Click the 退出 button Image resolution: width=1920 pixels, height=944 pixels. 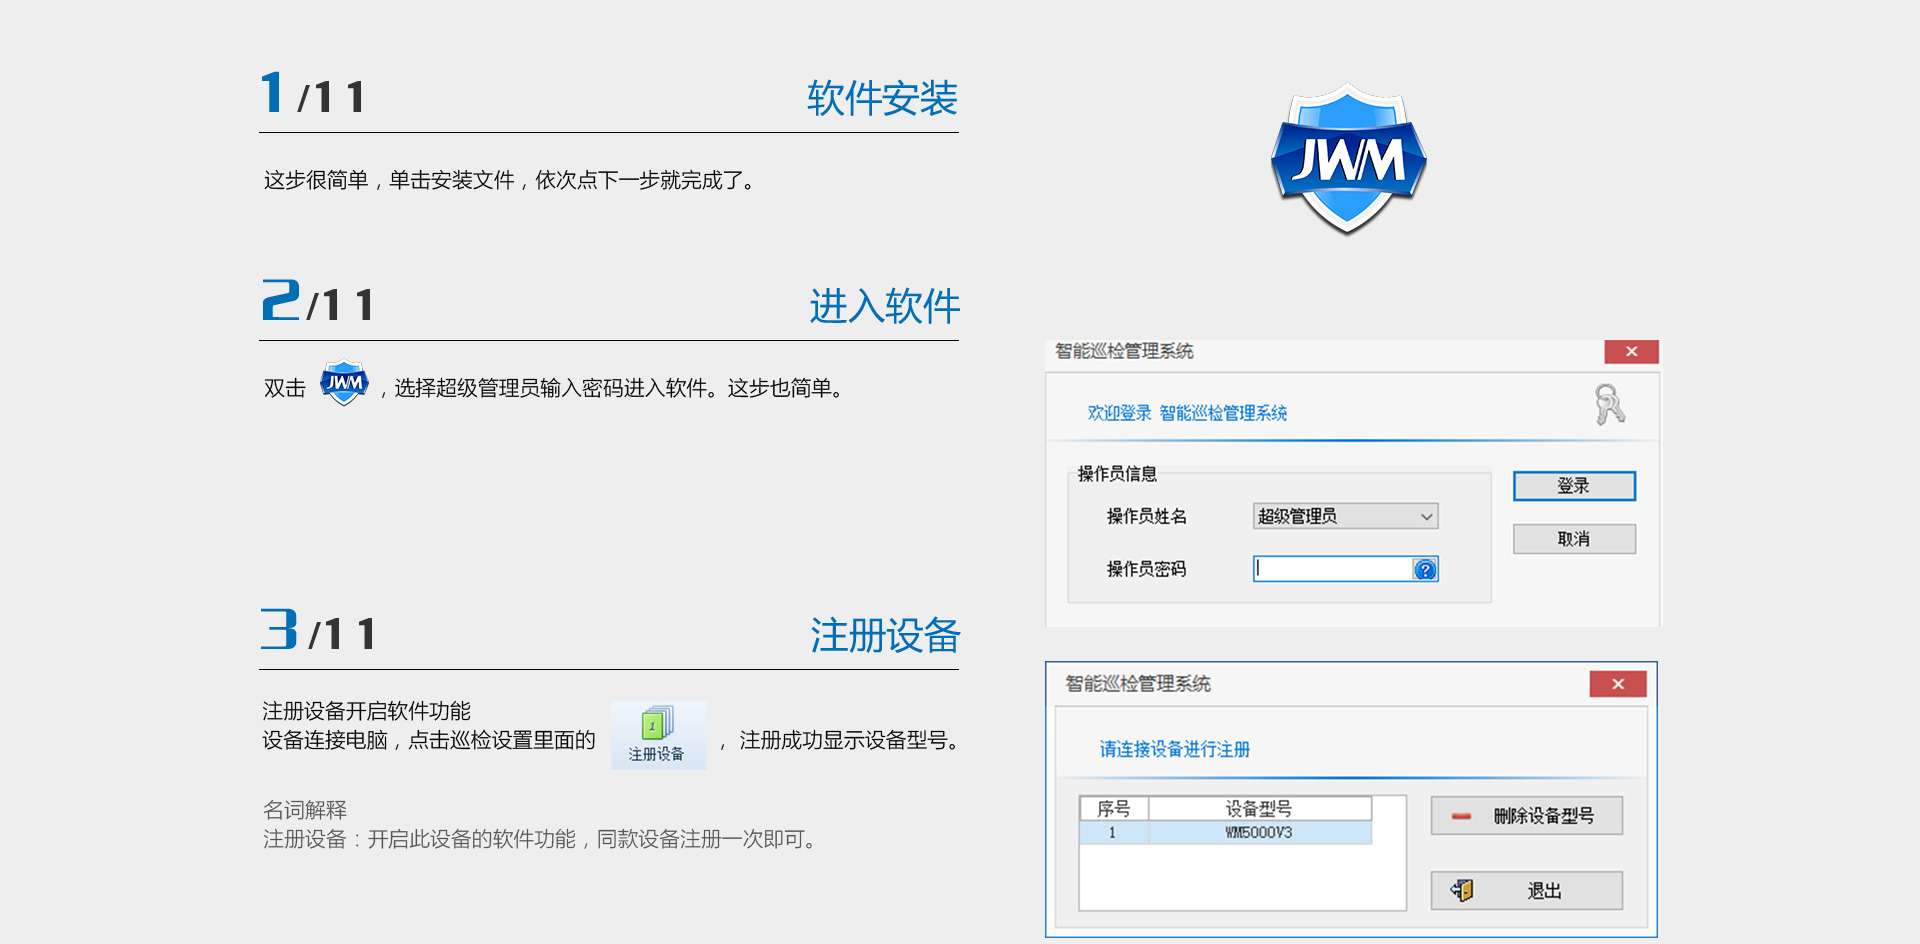tap(1526, 891)
